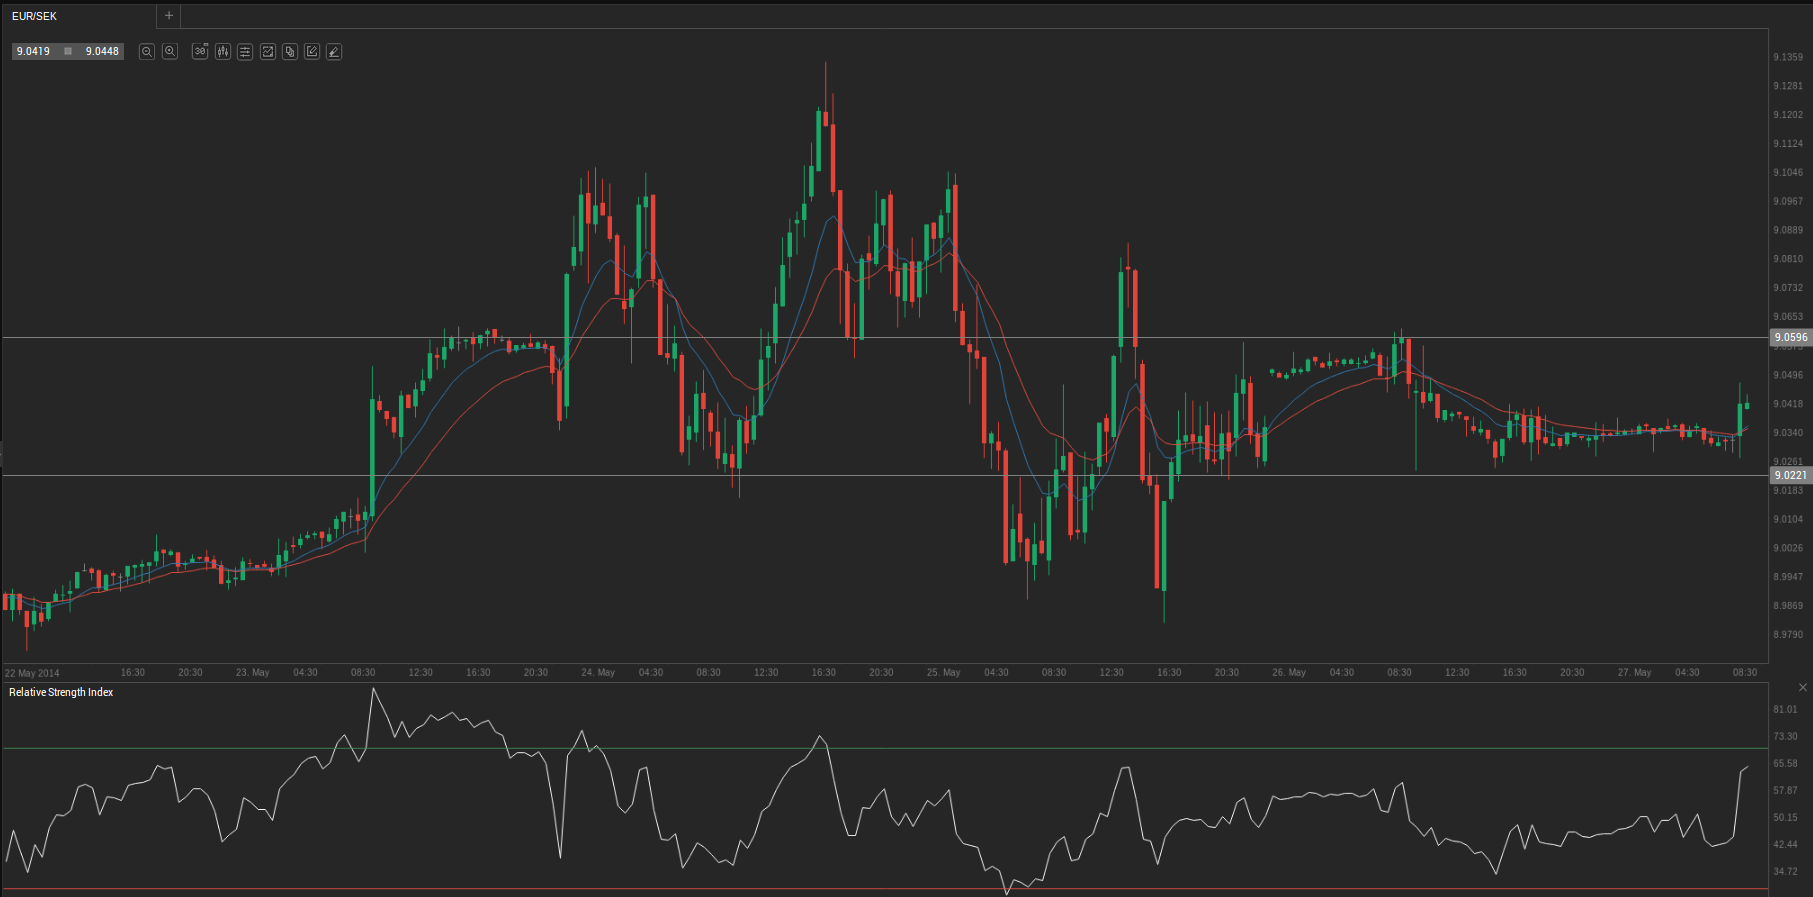Select the 9.0596 horizontal line price tag
The height and width of the screenshot is (897, 1813).
pyautogui.click(x=1790, y=337)
